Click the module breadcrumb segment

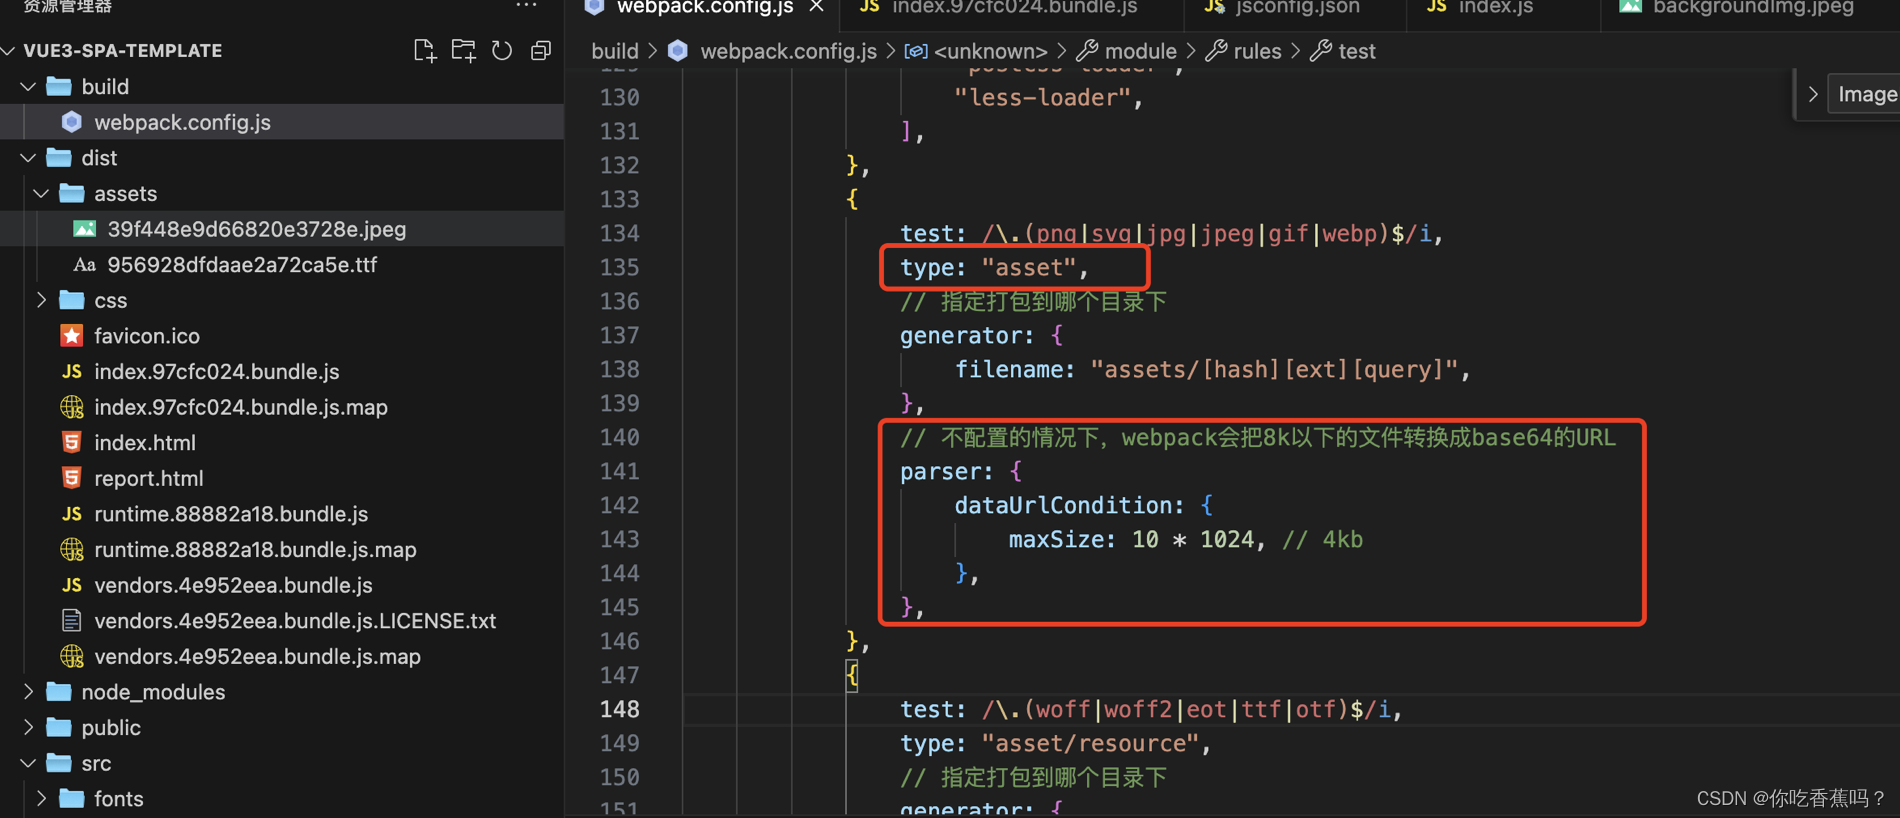pos(1140,51)
